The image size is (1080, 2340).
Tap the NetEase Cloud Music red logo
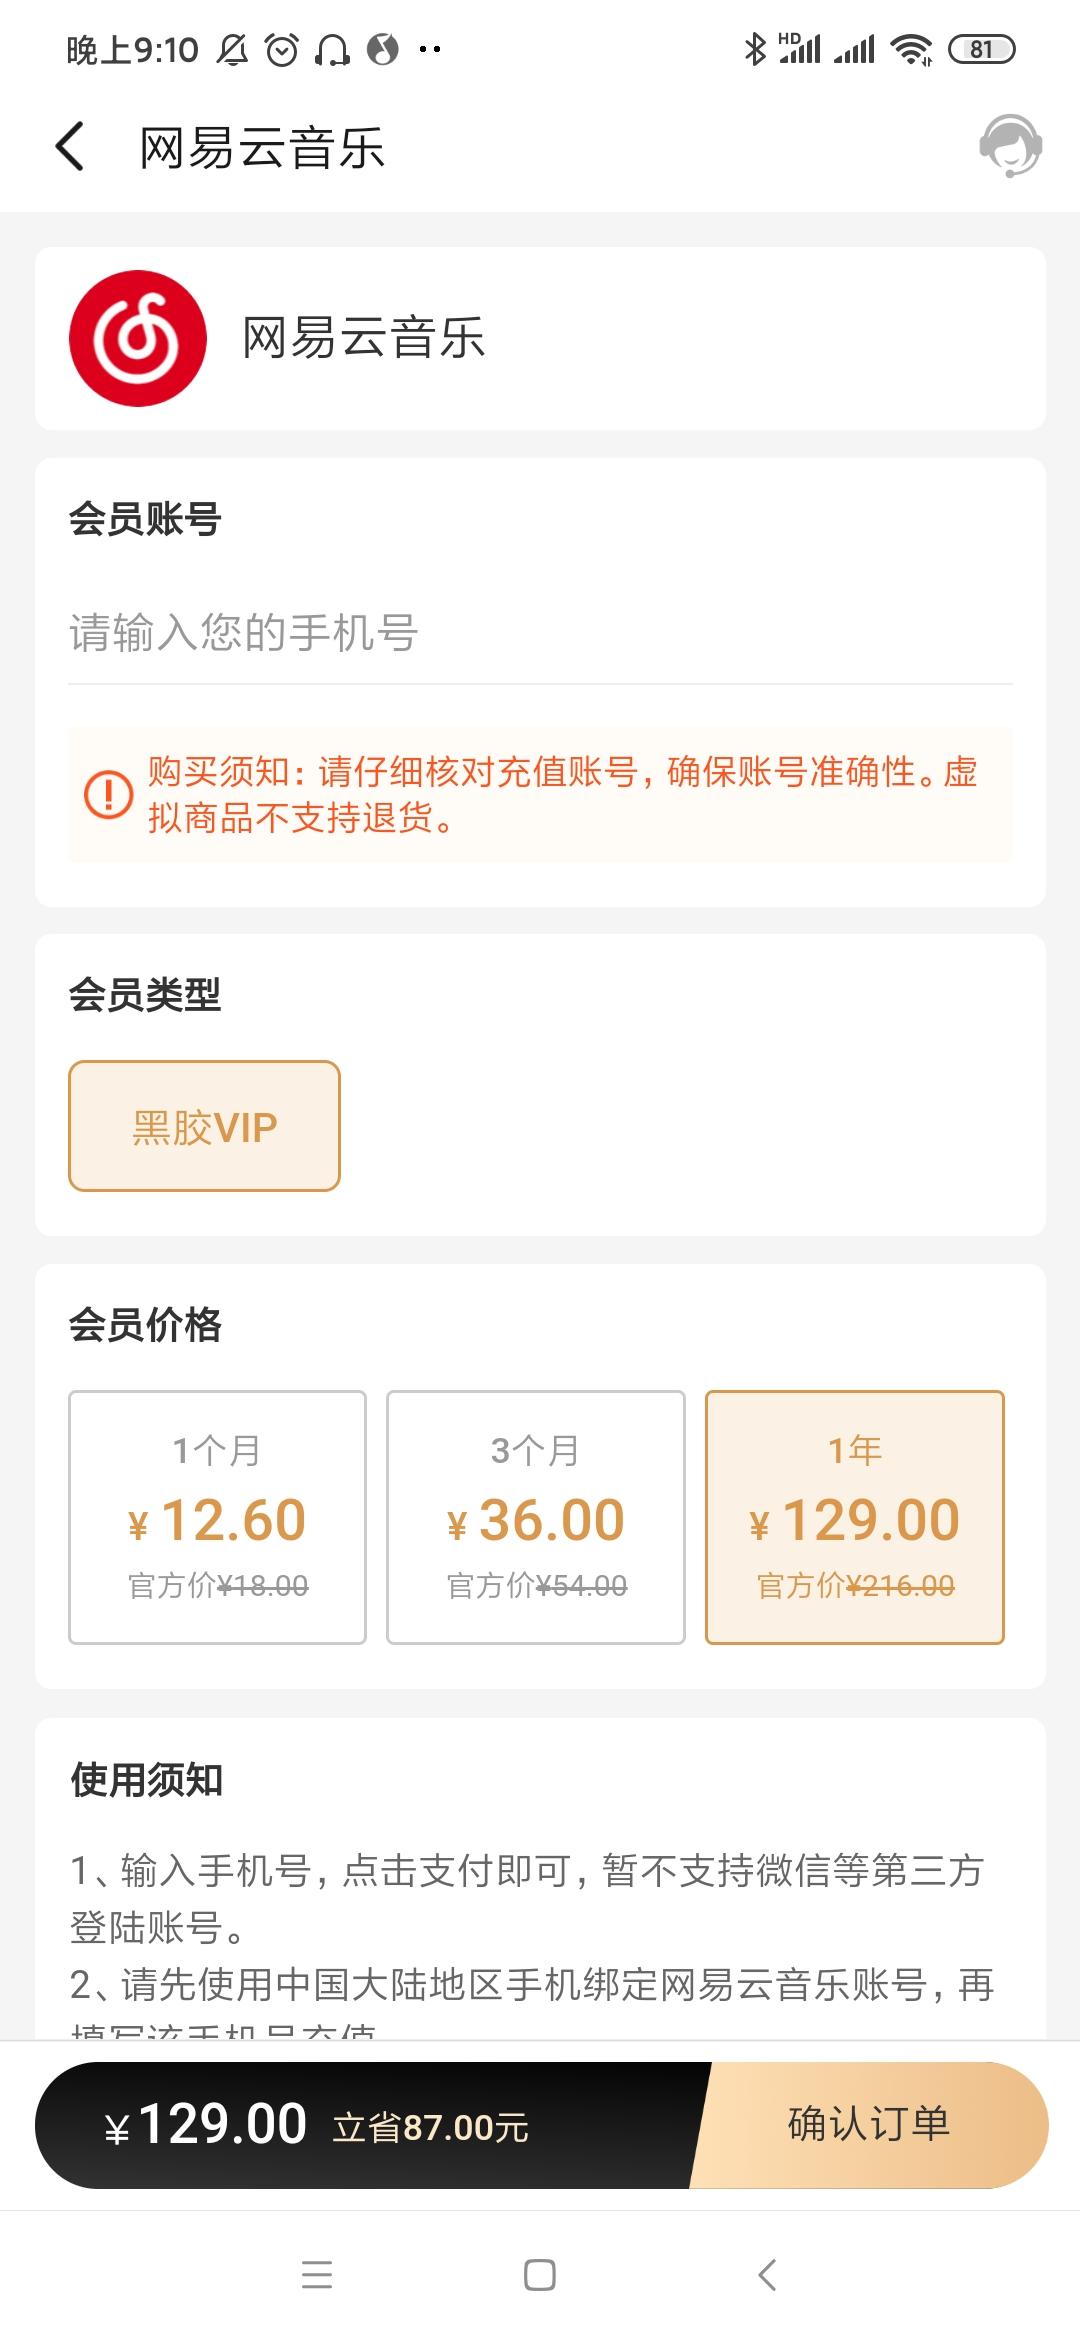138,338
